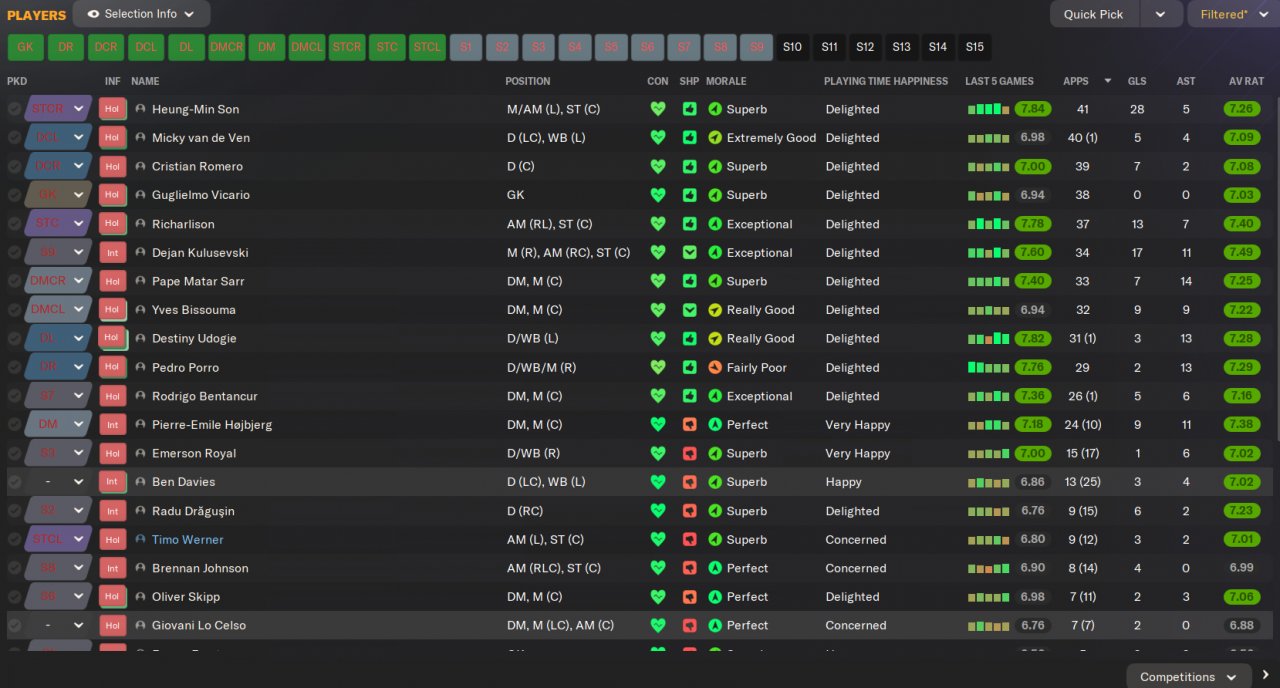Click the heart condition icon for Oliver Skipp
Screen dimensions: 1280x688
[657, 597]
